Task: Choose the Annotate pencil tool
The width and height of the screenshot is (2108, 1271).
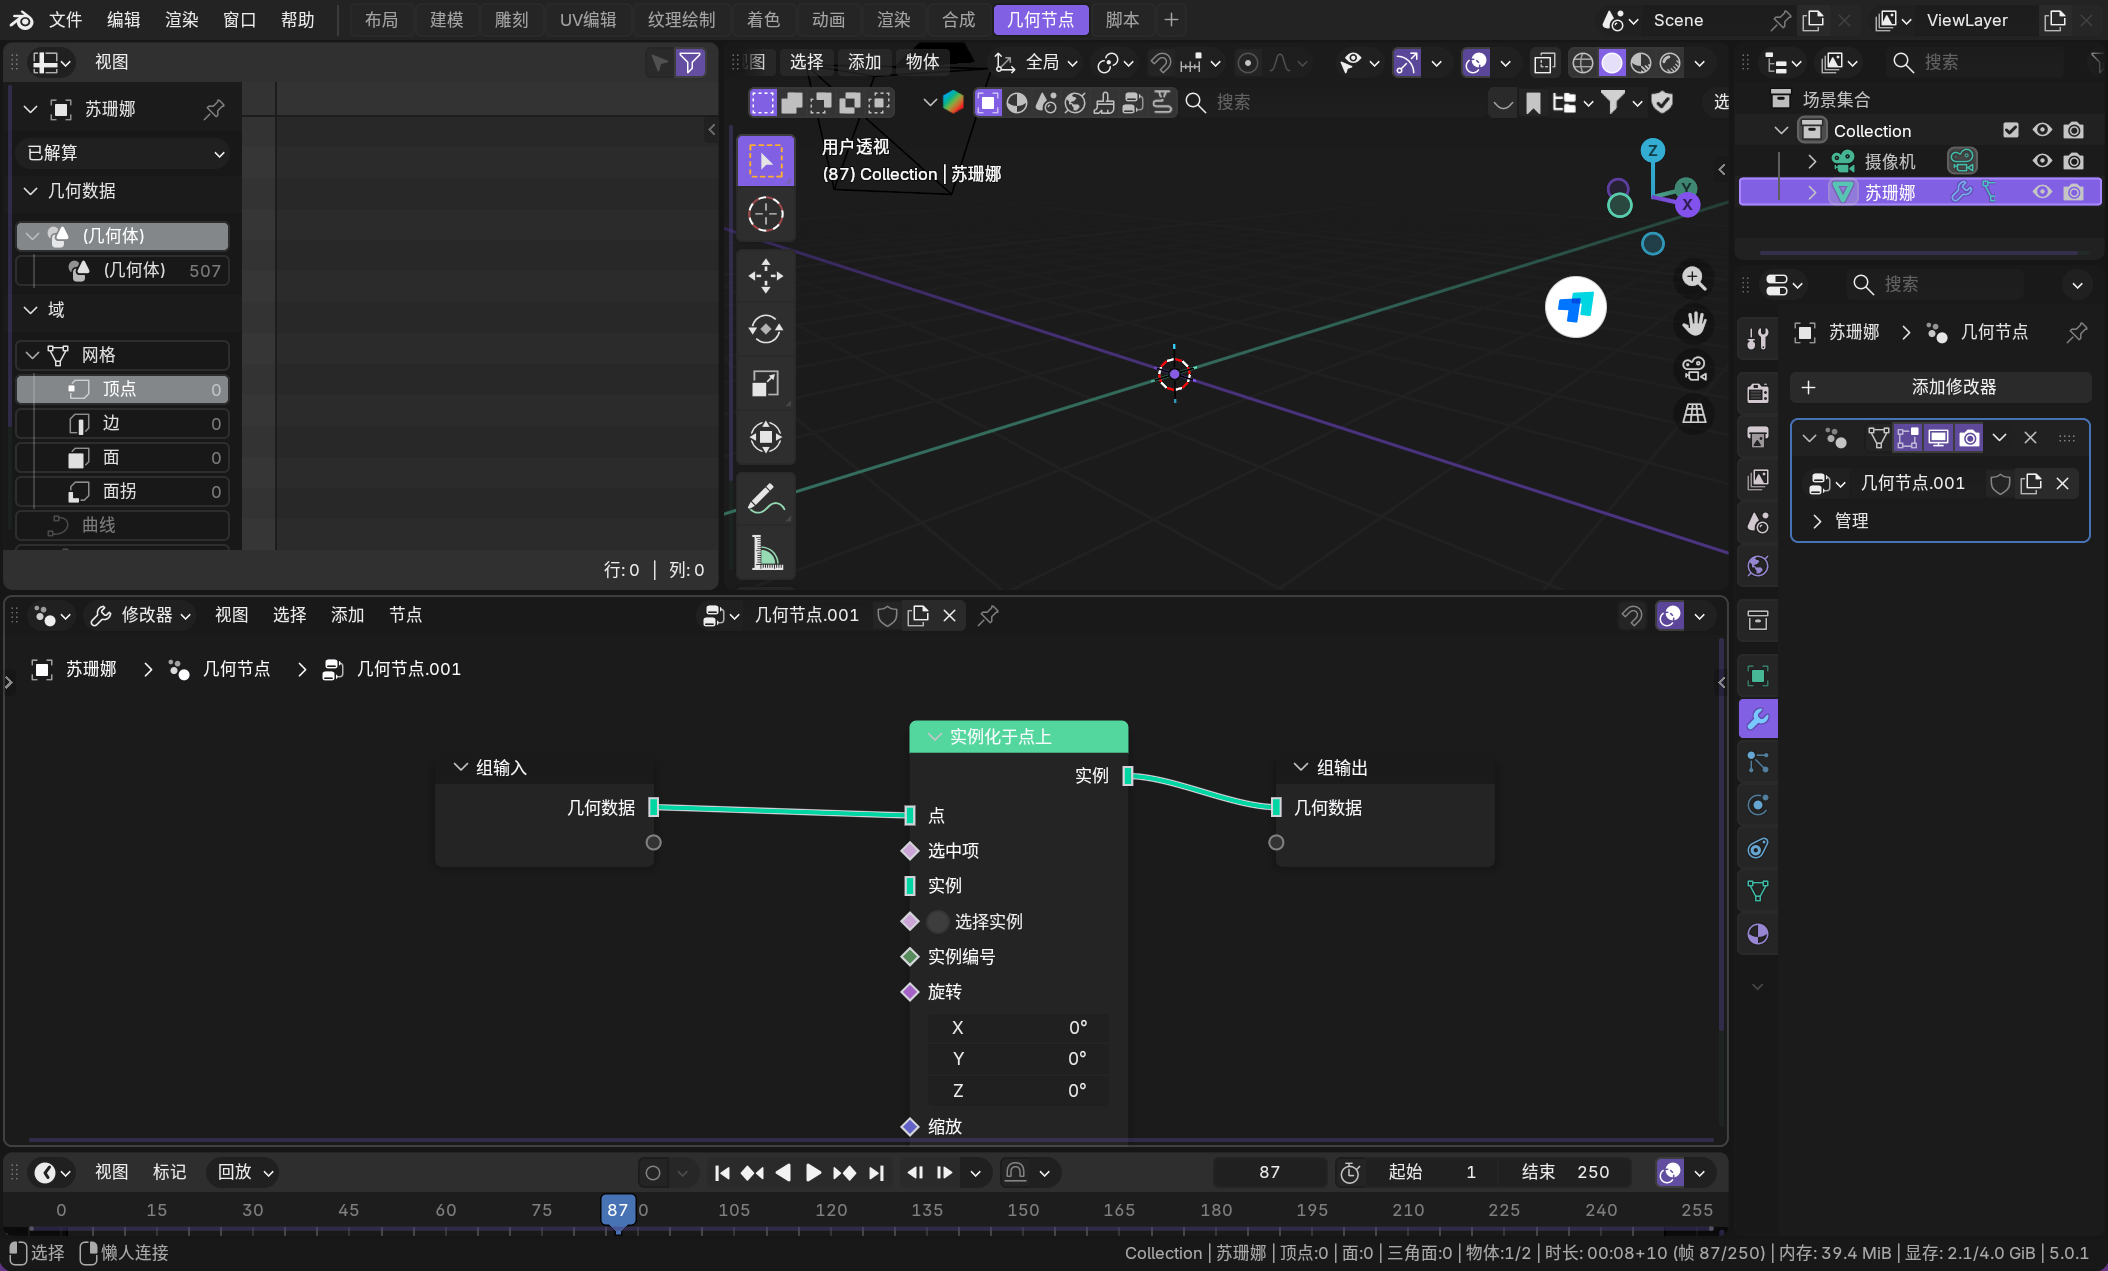Action: click(x=766, y=498)
